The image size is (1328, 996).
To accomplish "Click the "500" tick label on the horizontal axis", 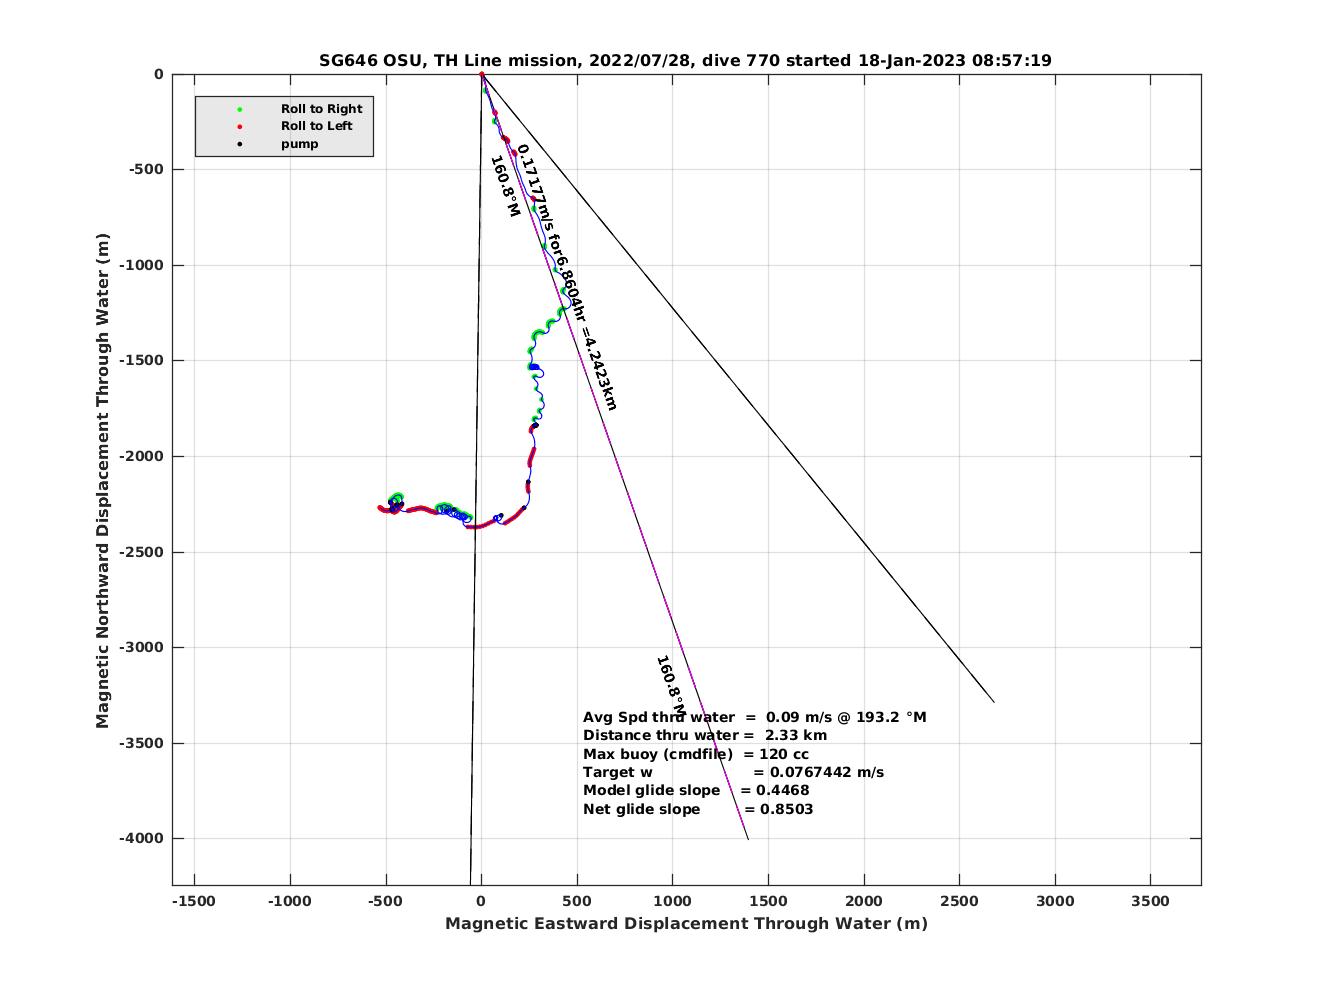I will pyautogui.click(x=577, y=901).
